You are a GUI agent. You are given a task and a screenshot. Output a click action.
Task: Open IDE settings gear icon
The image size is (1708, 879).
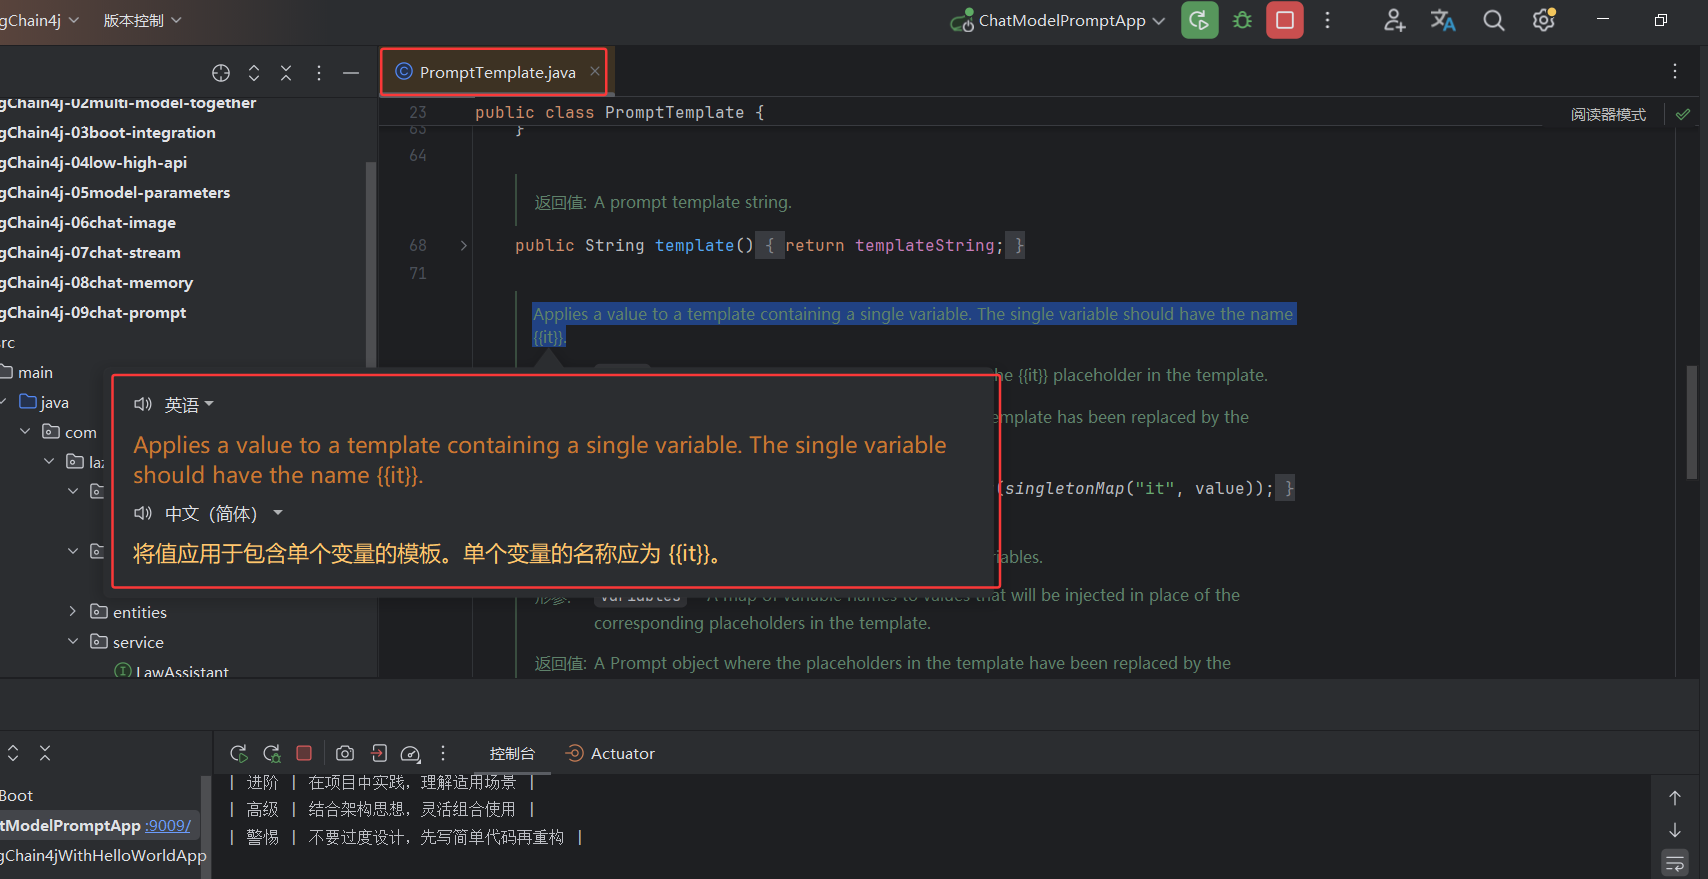(1544, 20)
